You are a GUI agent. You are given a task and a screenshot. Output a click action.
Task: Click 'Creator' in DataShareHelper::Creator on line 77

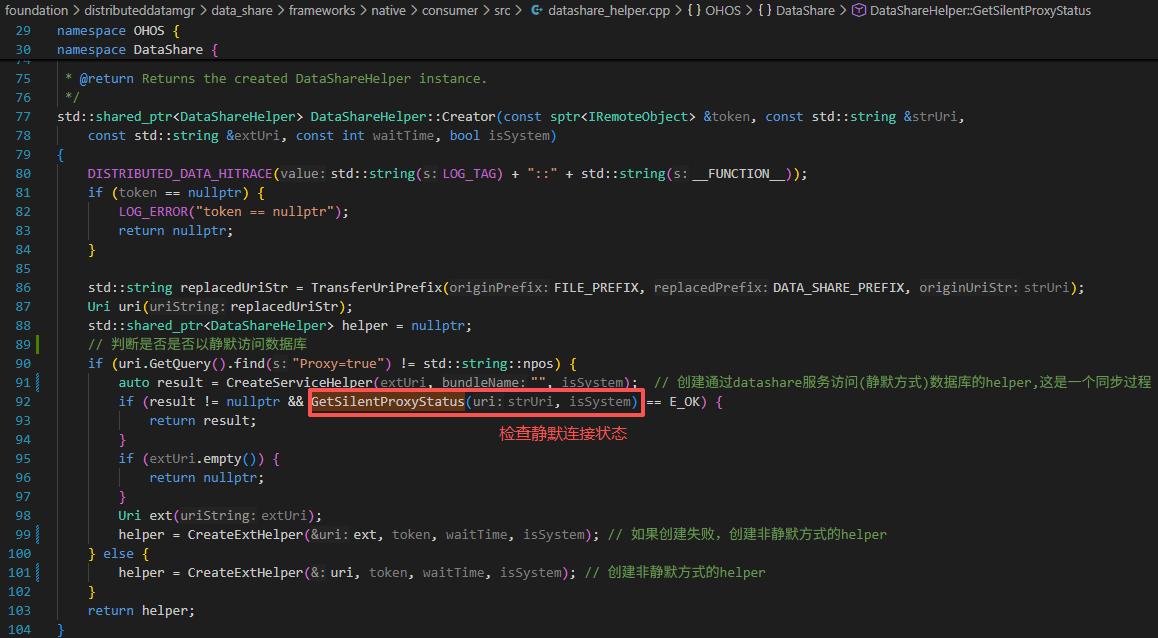[x=469, y=117]
